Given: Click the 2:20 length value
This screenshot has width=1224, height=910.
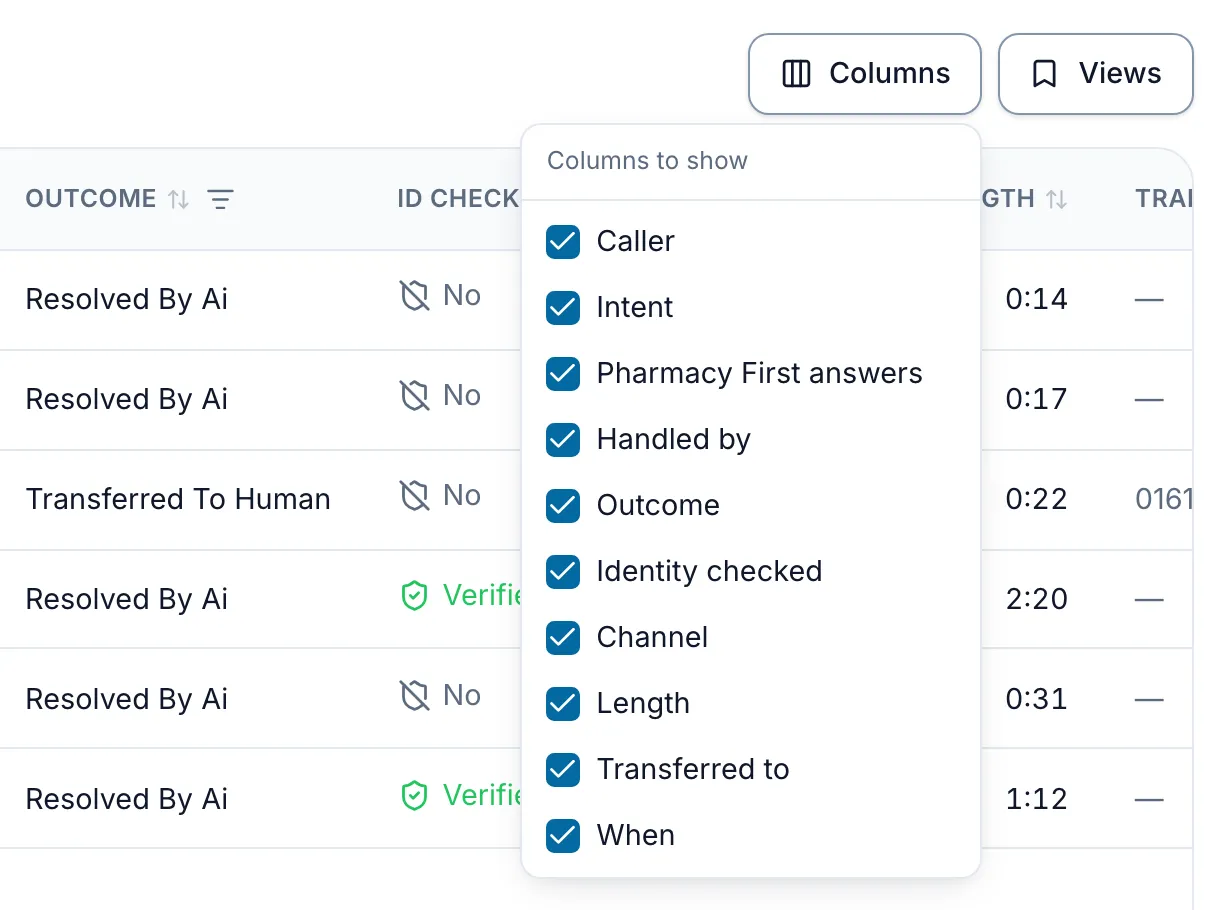Looking at the screenshot, I should [x=1037, y=599].
